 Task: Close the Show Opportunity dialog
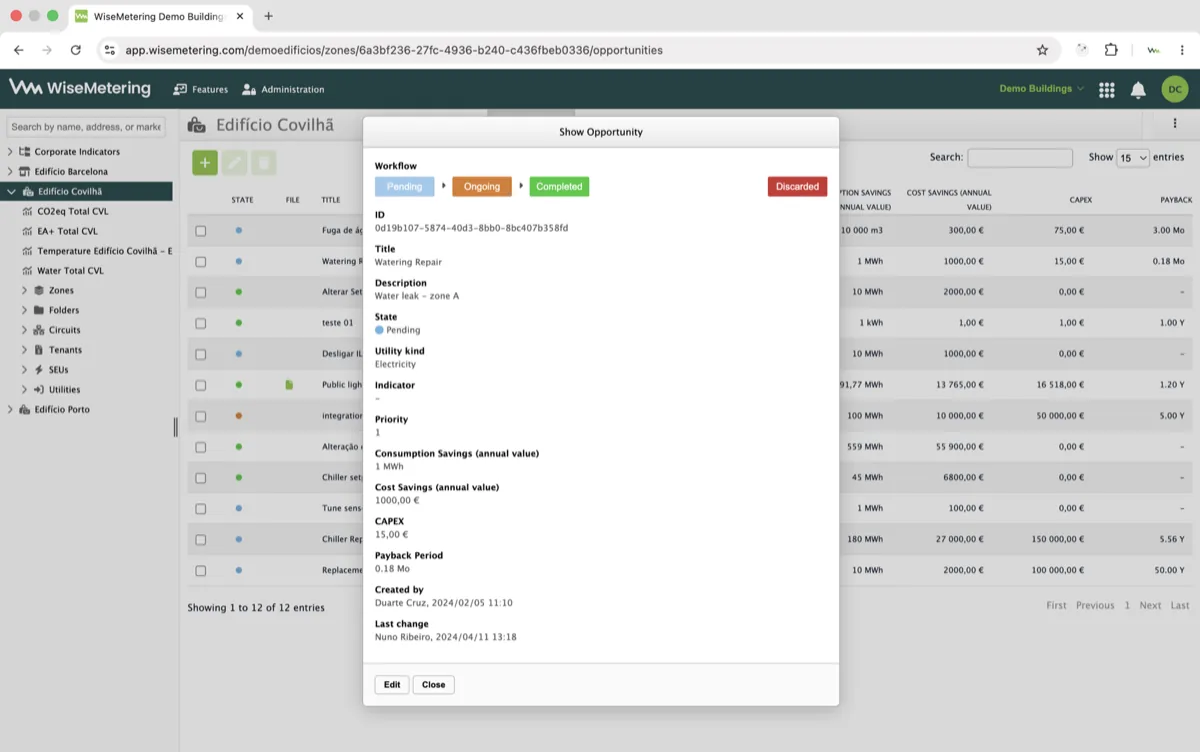[434, 685]
